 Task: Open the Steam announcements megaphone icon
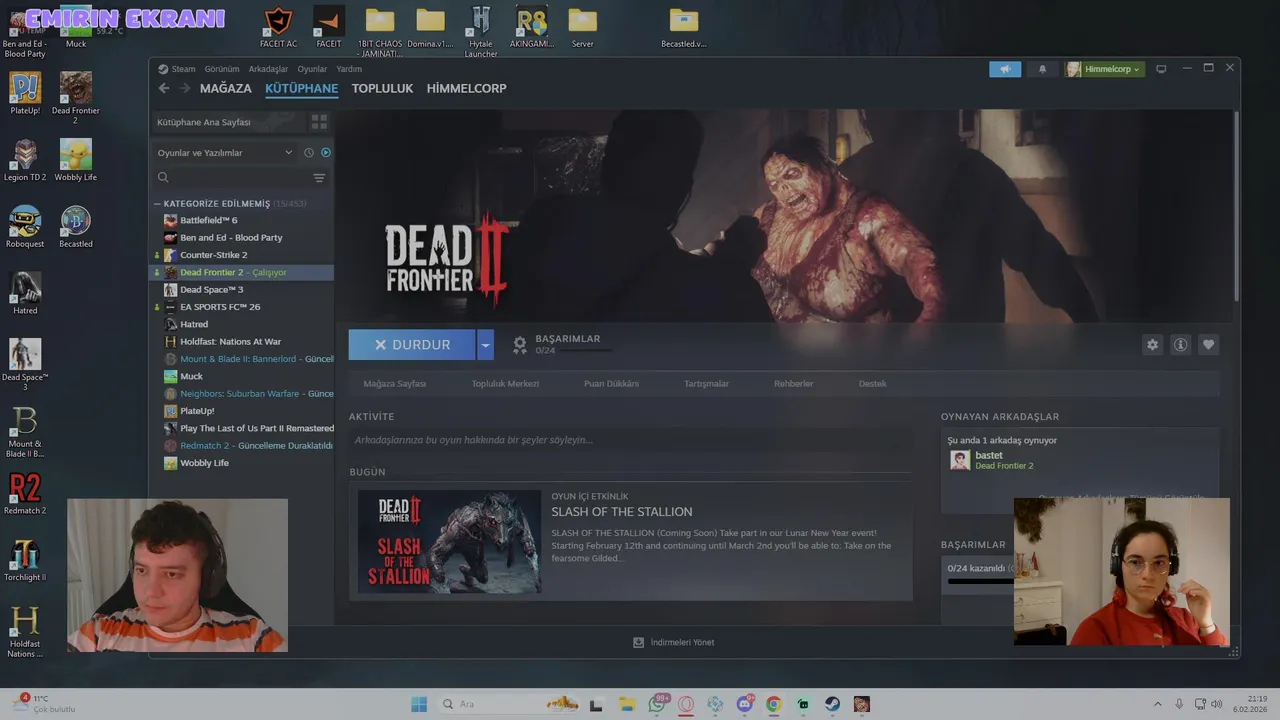(1005, 69)
